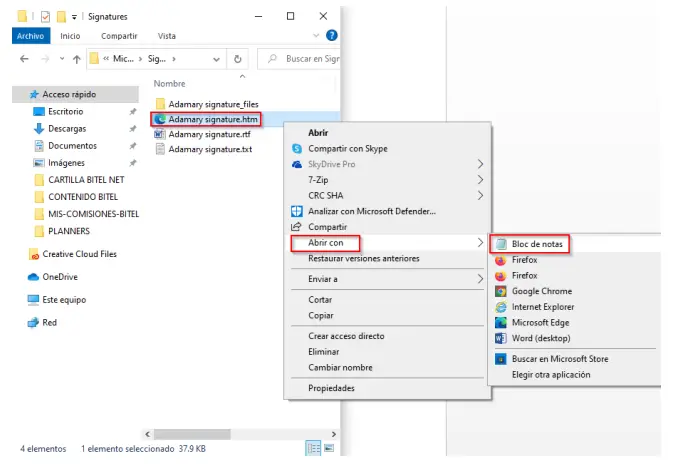
Task: Expand the CRC SHA submenu
Action: 388,196
